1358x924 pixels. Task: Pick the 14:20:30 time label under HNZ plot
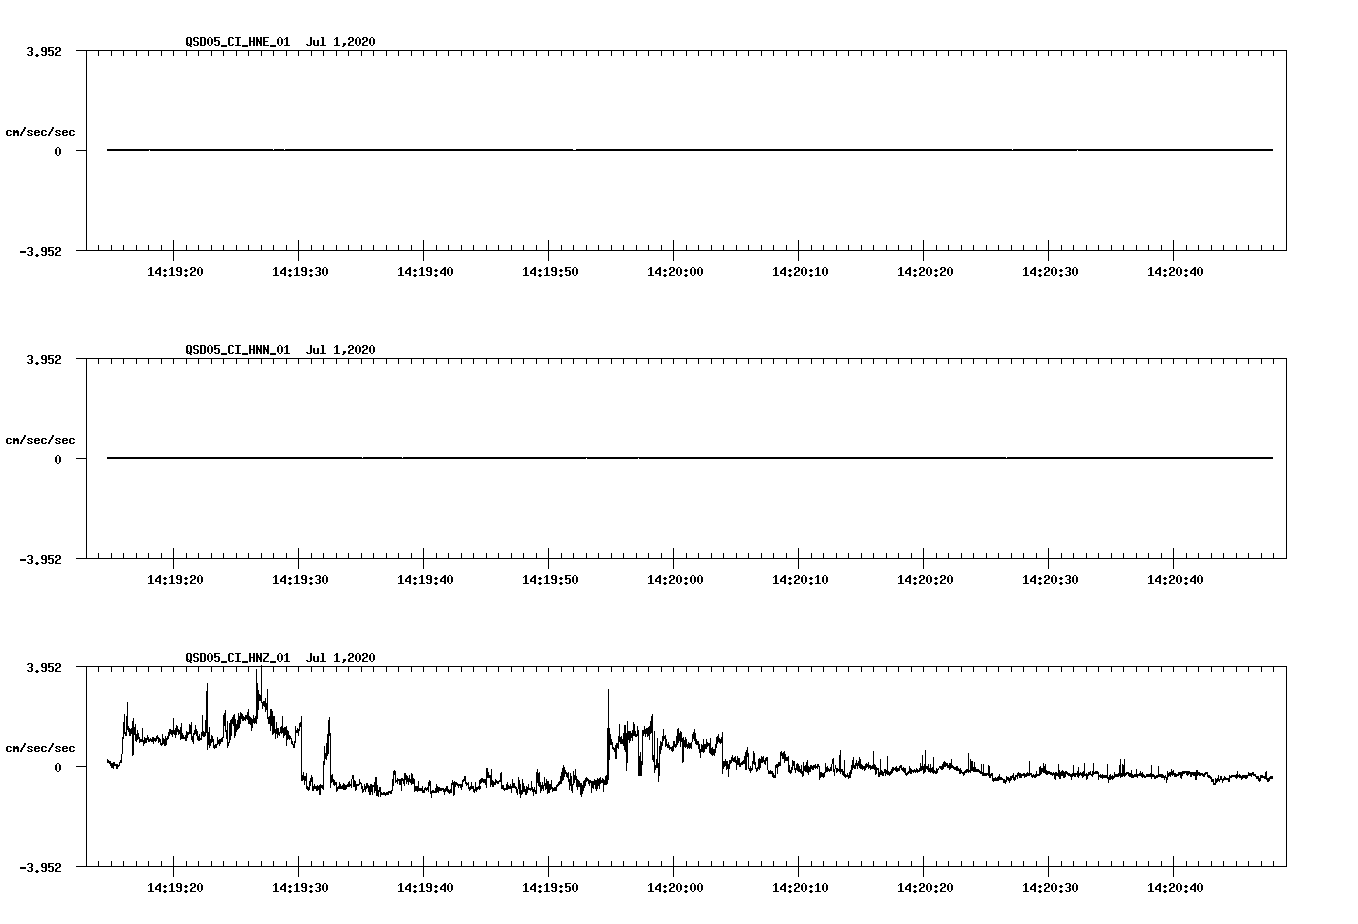tap(1050, 888)
